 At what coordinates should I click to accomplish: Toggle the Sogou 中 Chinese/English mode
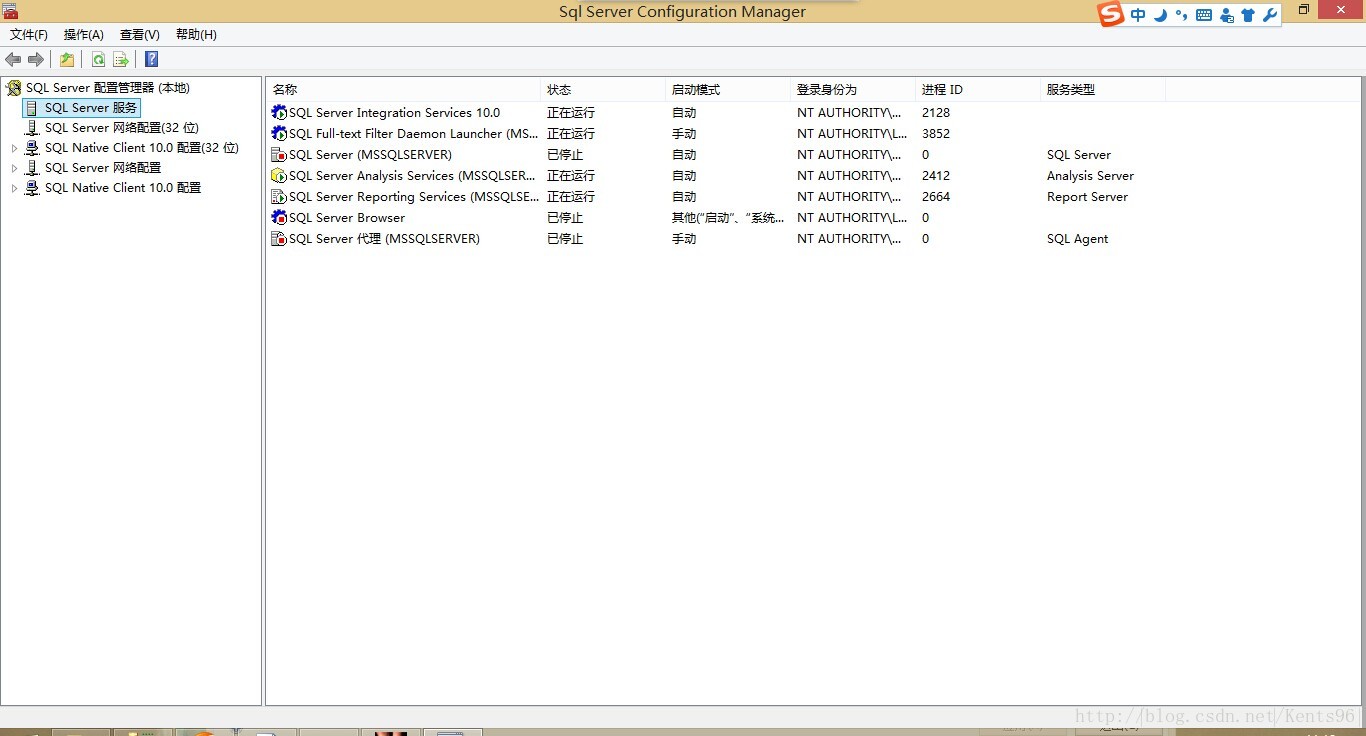1138,15
